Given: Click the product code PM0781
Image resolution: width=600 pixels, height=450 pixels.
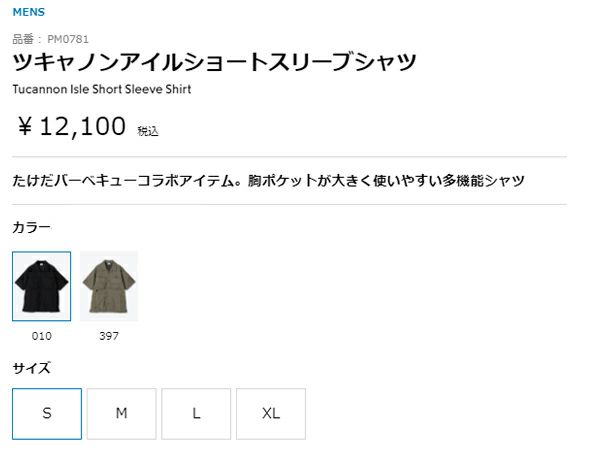Looking at the screenshot, I should click(x=68, y=40).
